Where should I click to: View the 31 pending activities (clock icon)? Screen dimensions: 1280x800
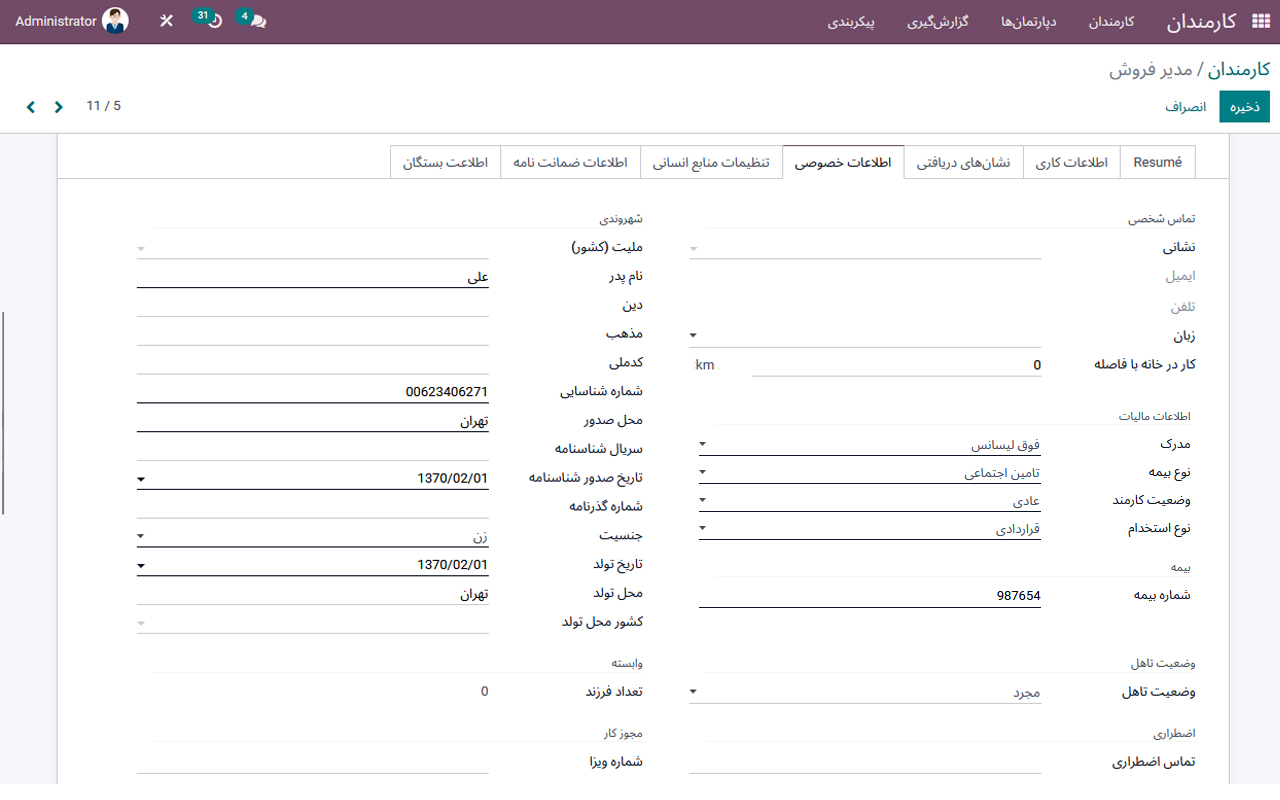pos(210,19)
